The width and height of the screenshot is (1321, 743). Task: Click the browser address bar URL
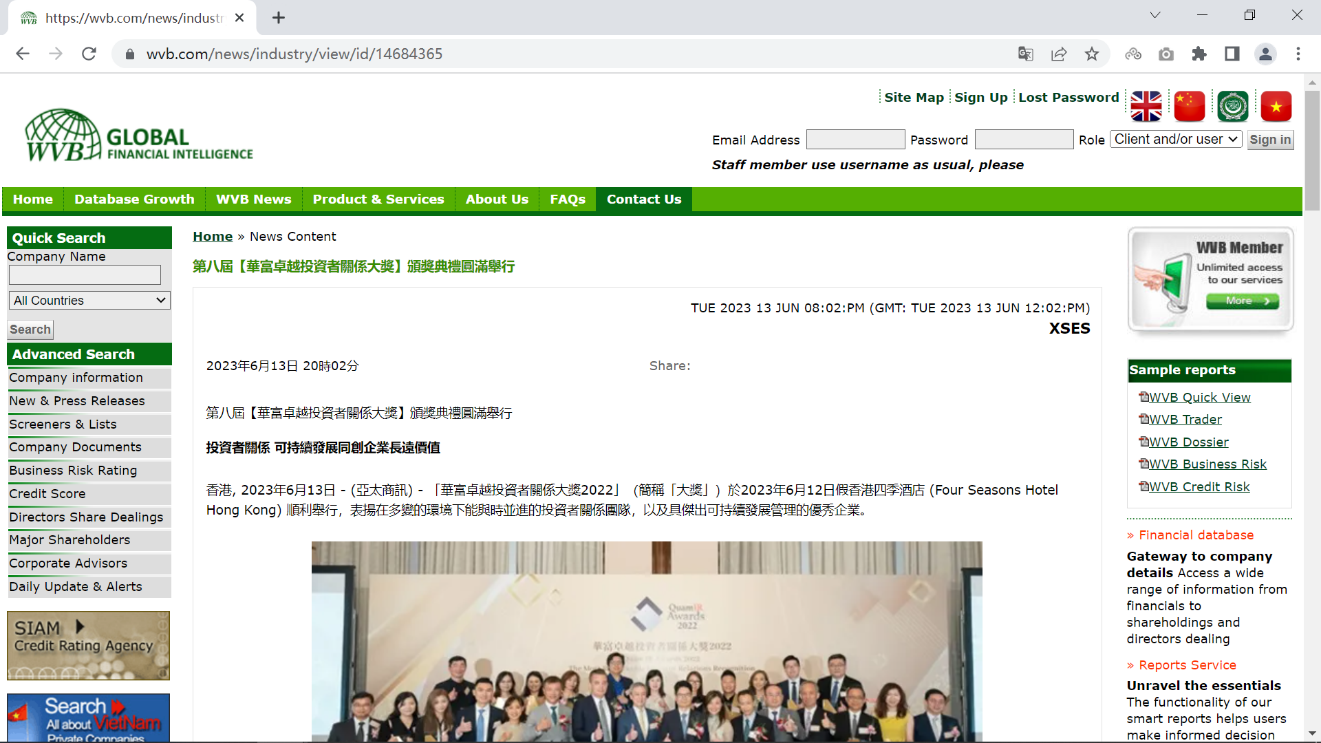tap(294, 54)
